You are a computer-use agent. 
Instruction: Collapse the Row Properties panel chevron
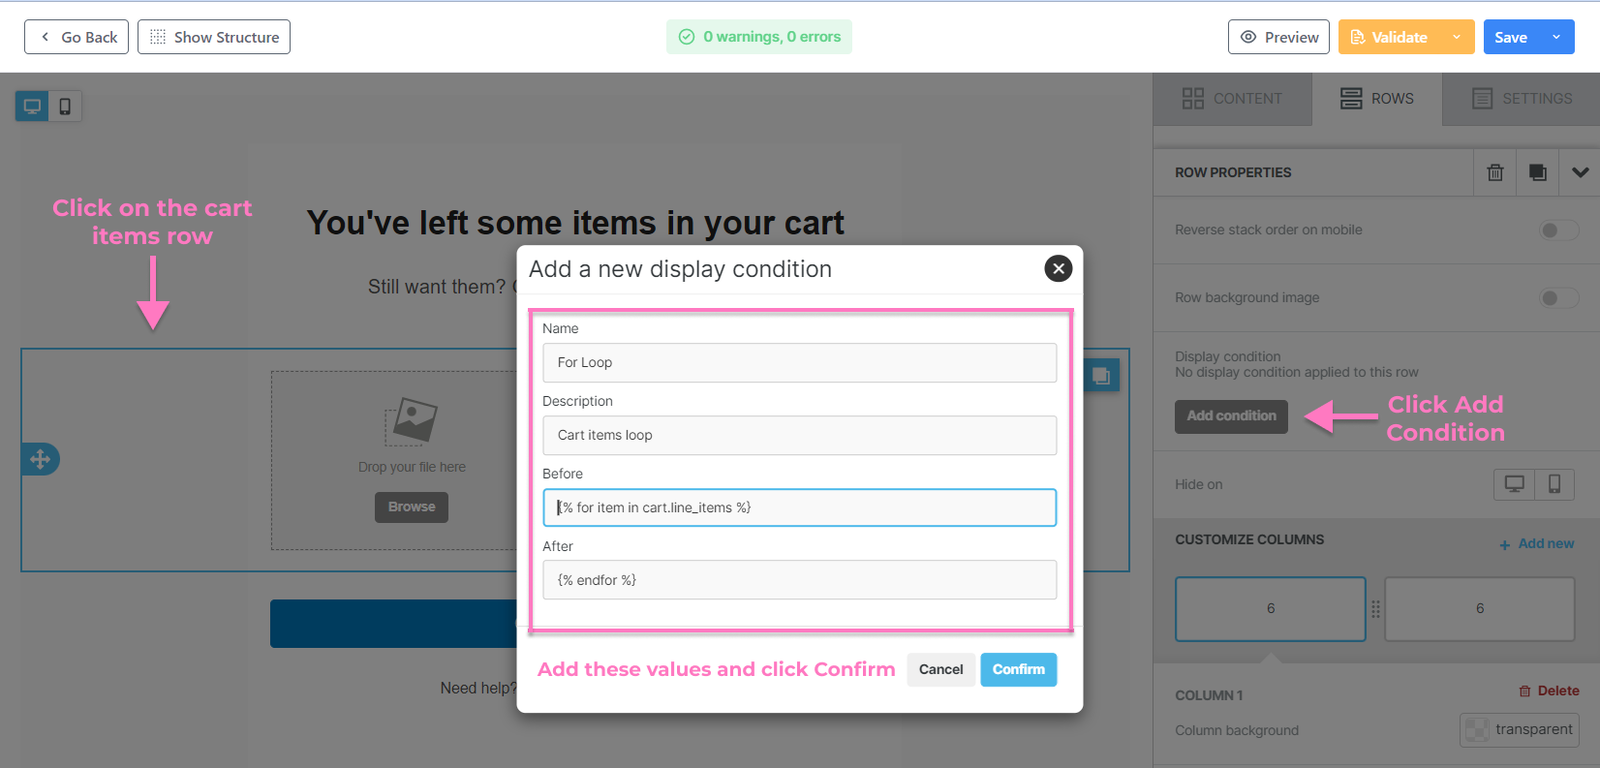click(1580, 172)
